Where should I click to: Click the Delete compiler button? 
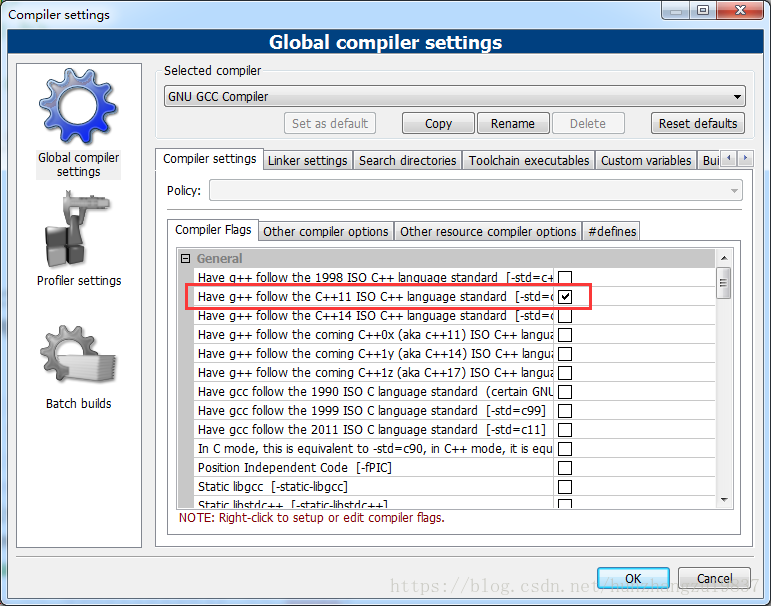coord(588,123)
